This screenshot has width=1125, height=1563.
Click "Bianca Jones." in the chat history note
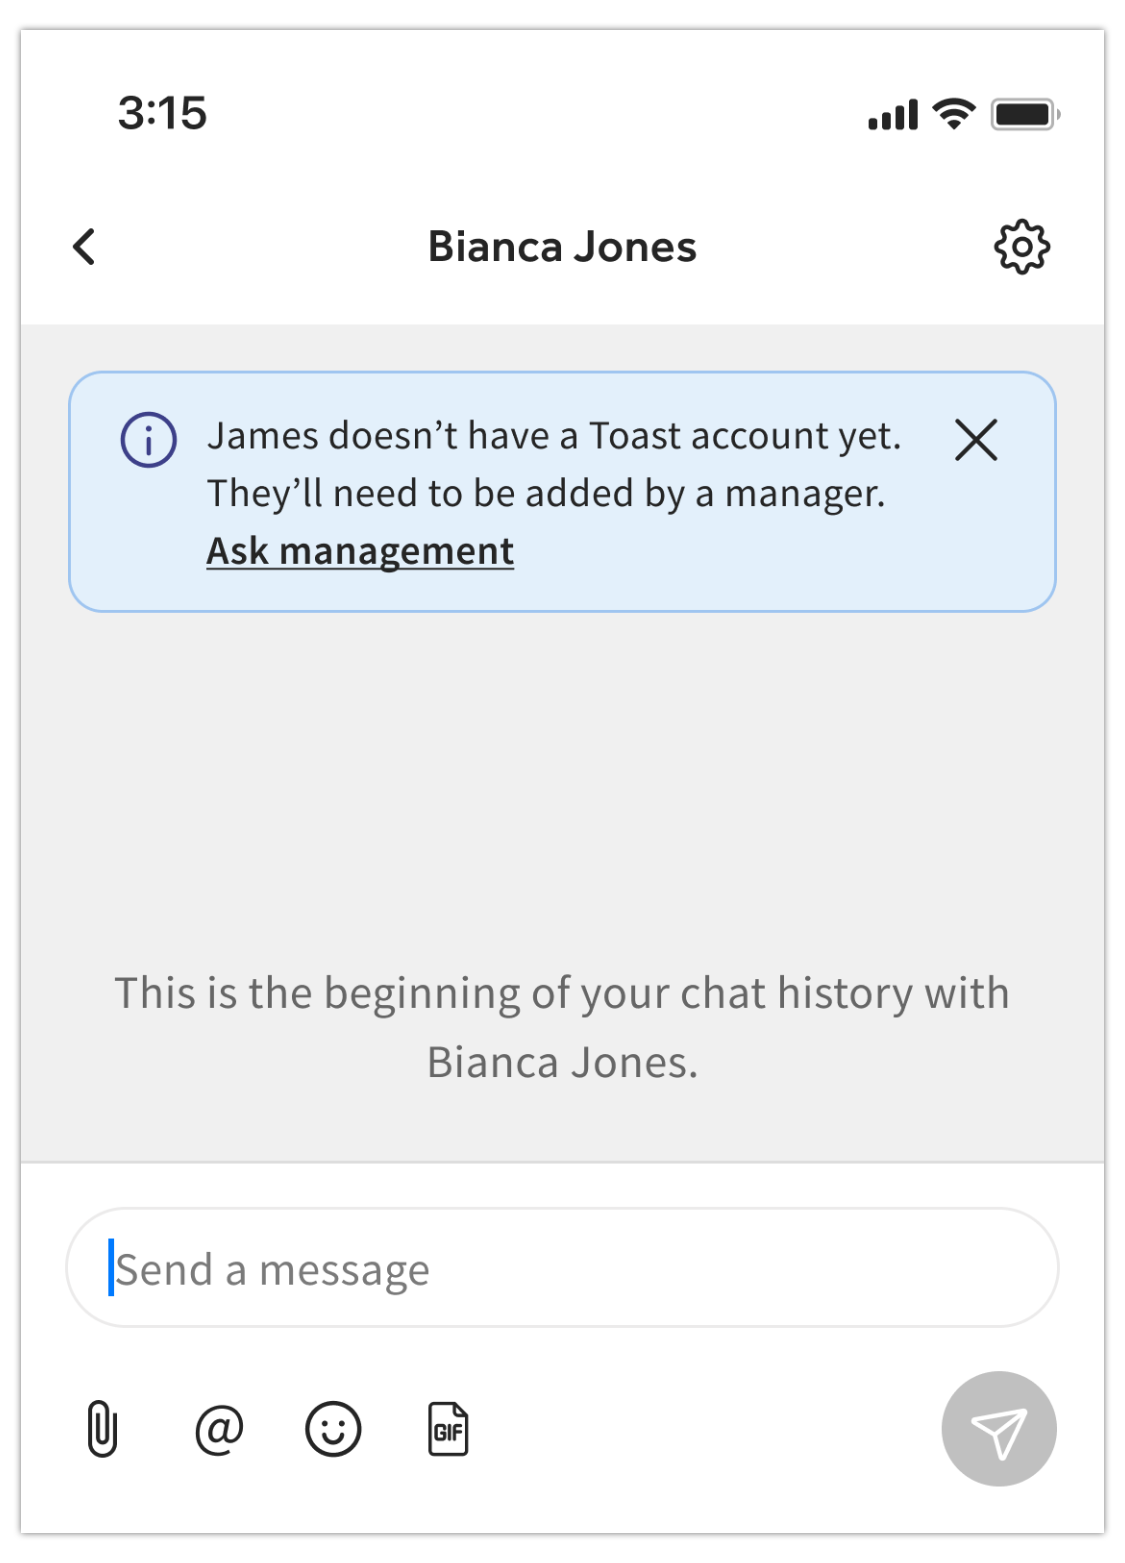pos(562,1062)
